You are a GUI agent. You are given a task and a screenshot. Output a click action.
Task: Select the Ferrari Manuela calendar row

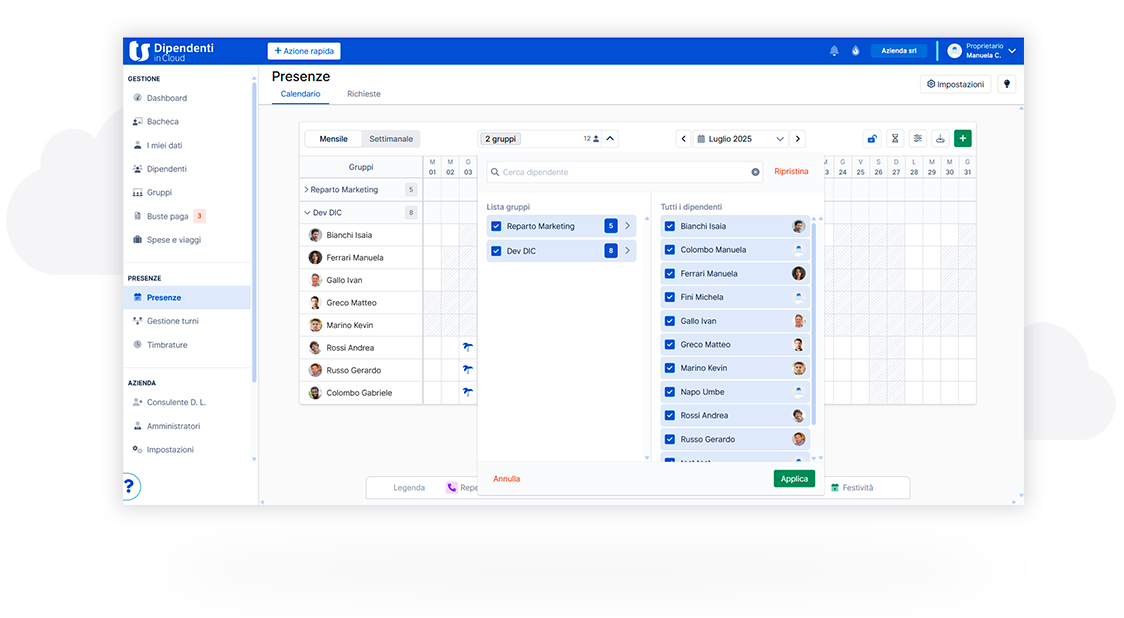tap(361, 257)
